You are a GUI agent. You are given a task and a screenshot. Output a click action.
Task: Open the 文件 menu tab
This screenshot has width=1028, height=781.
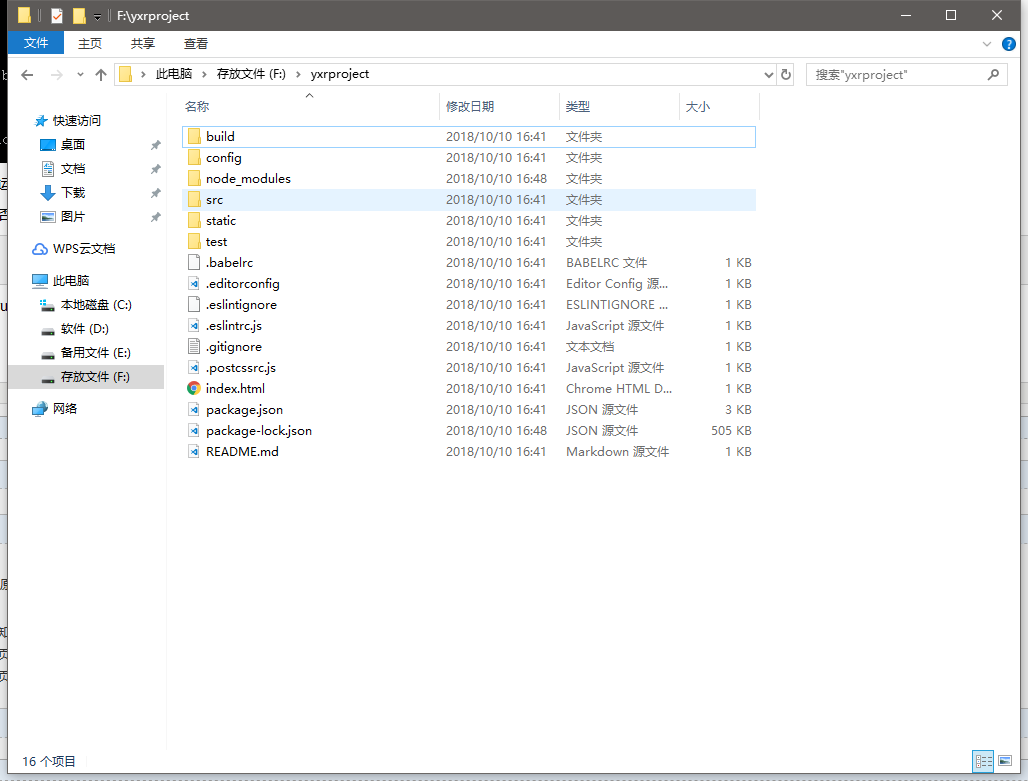35,43
